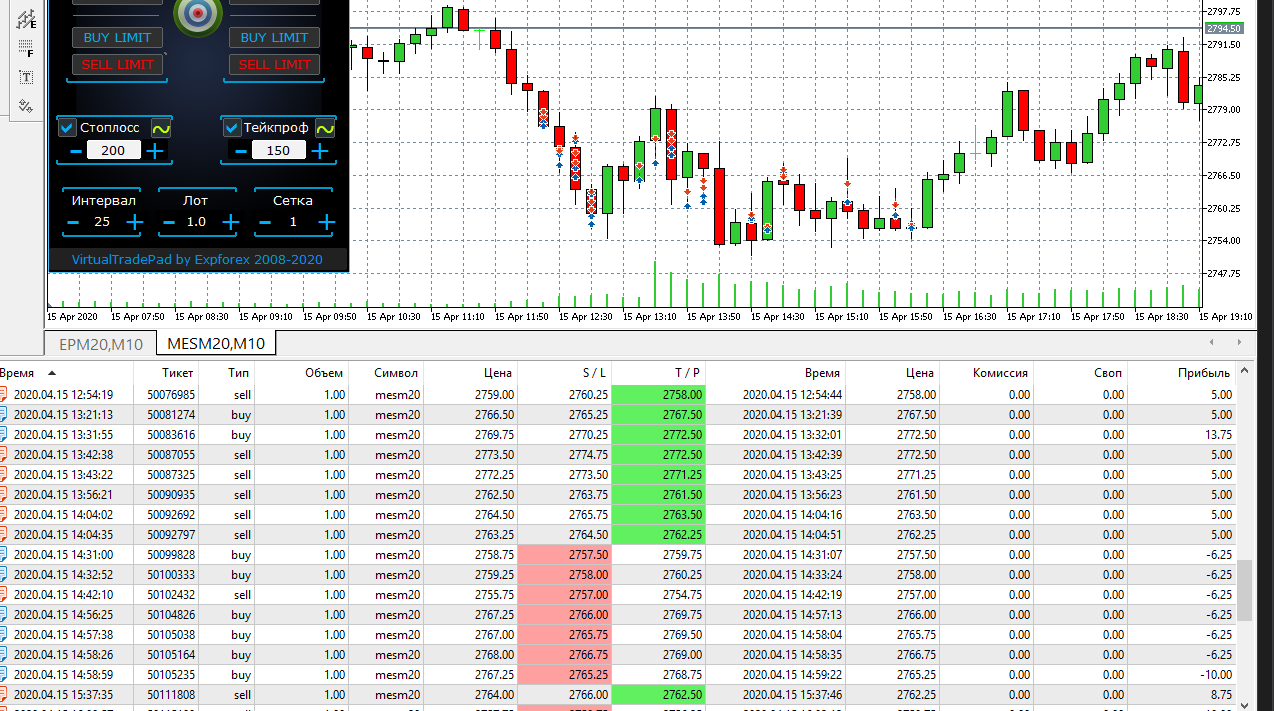
Task: Click the round target icon on trade pad
Action: [x=197, y=14]
